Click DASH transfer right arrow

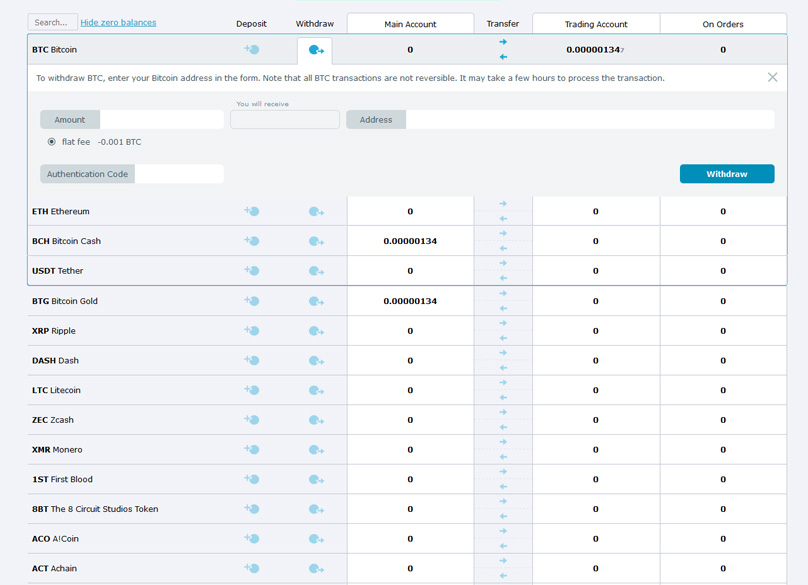click(503, 353)
